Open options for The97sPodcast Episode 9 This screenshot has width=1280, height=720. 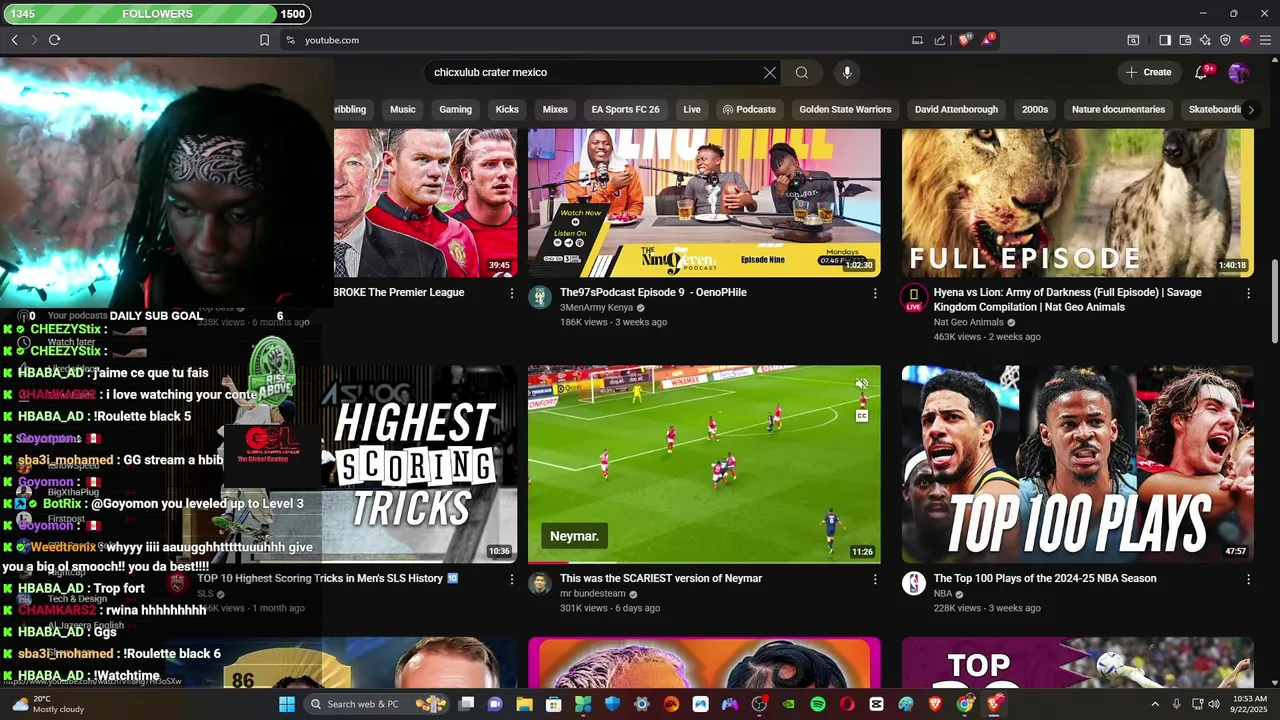(x=875, y=293)
